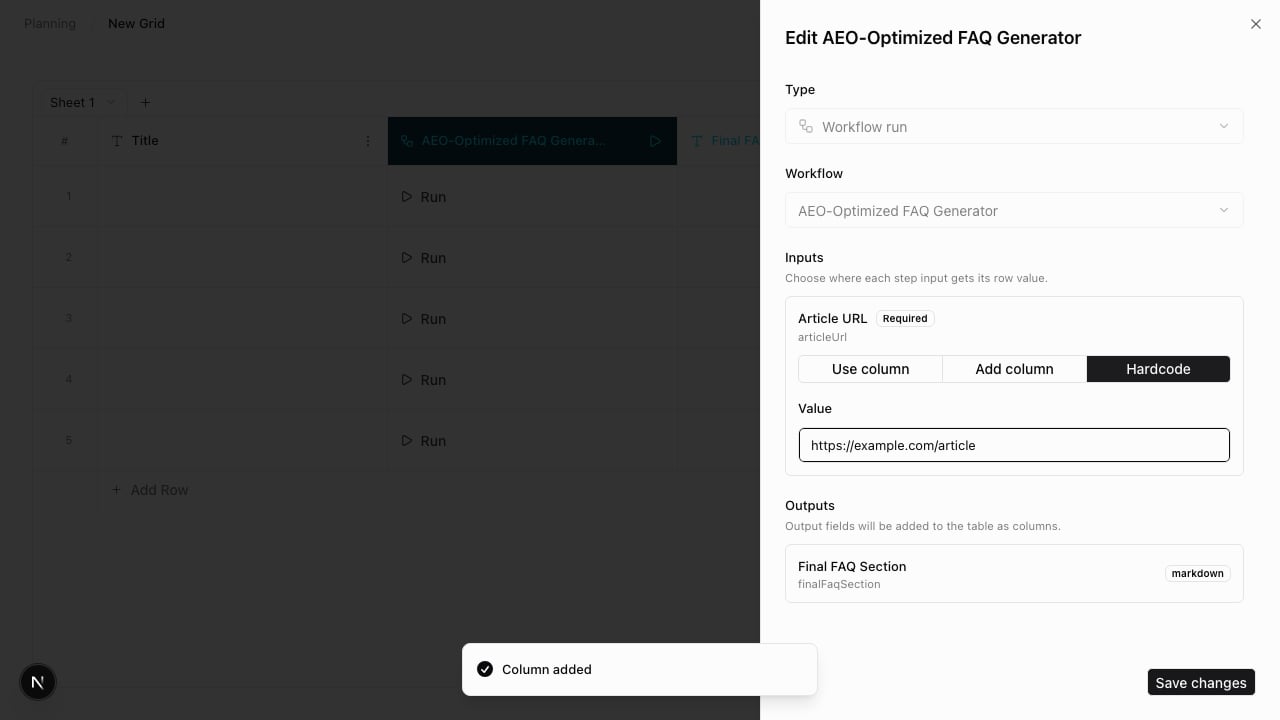The width and height of the screenshot is (1280, 720).
Task: Select the Use column option
Action: pos(870,369)
